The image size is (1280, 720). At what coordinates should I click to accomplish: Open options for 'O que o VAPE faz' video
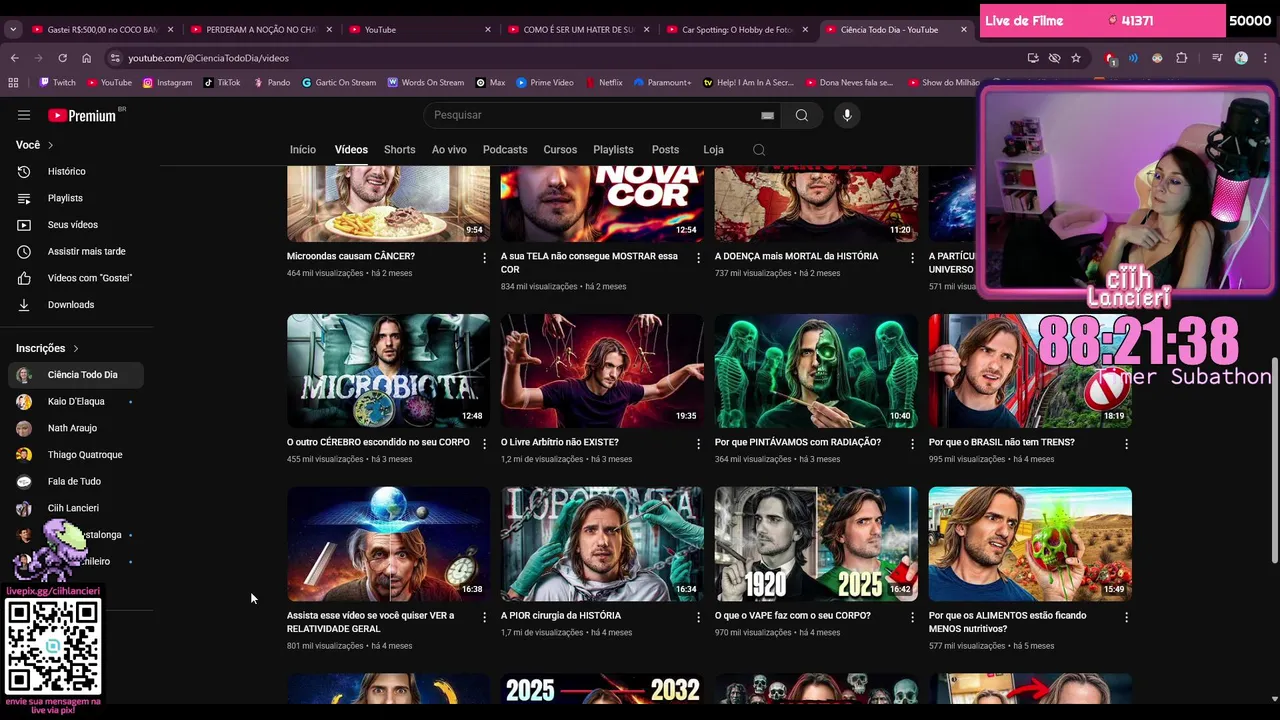click(912, 617)
